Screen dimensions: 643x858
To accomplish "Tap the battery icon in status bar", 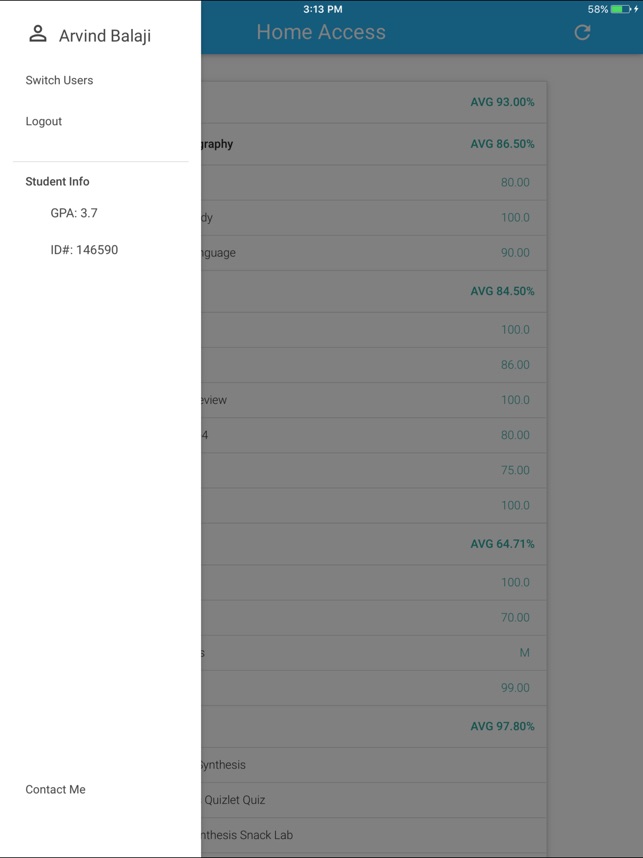I will pos(621,9).
